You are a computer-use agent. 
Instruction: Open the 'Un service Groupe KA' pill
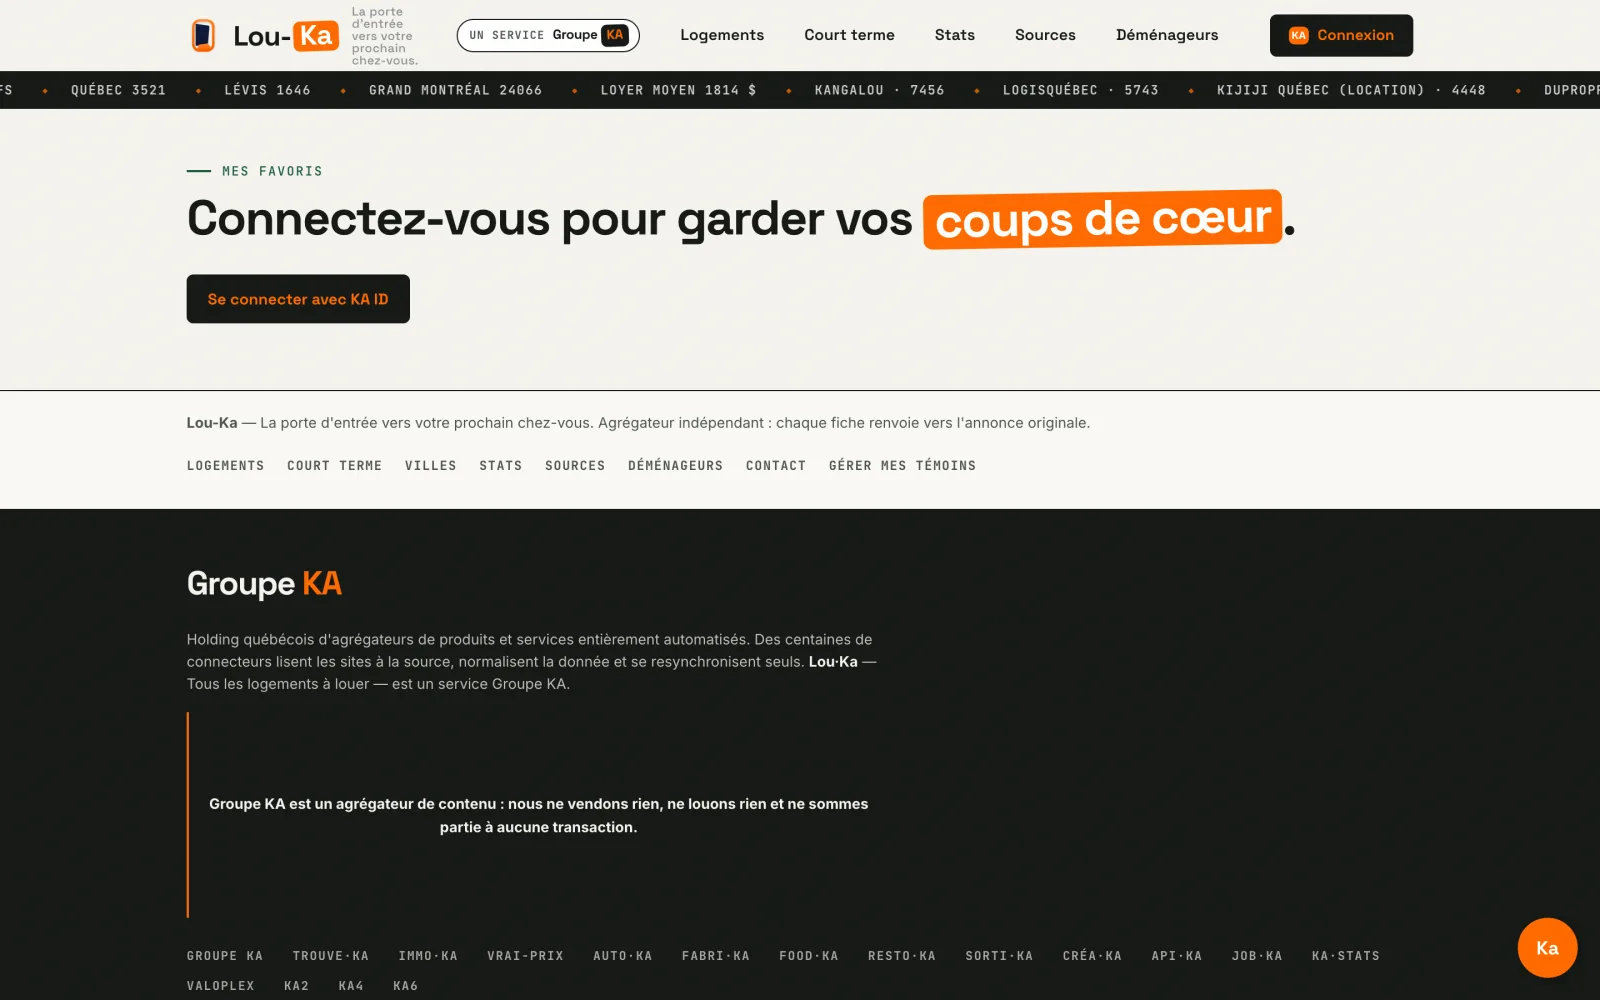(548, 35)
